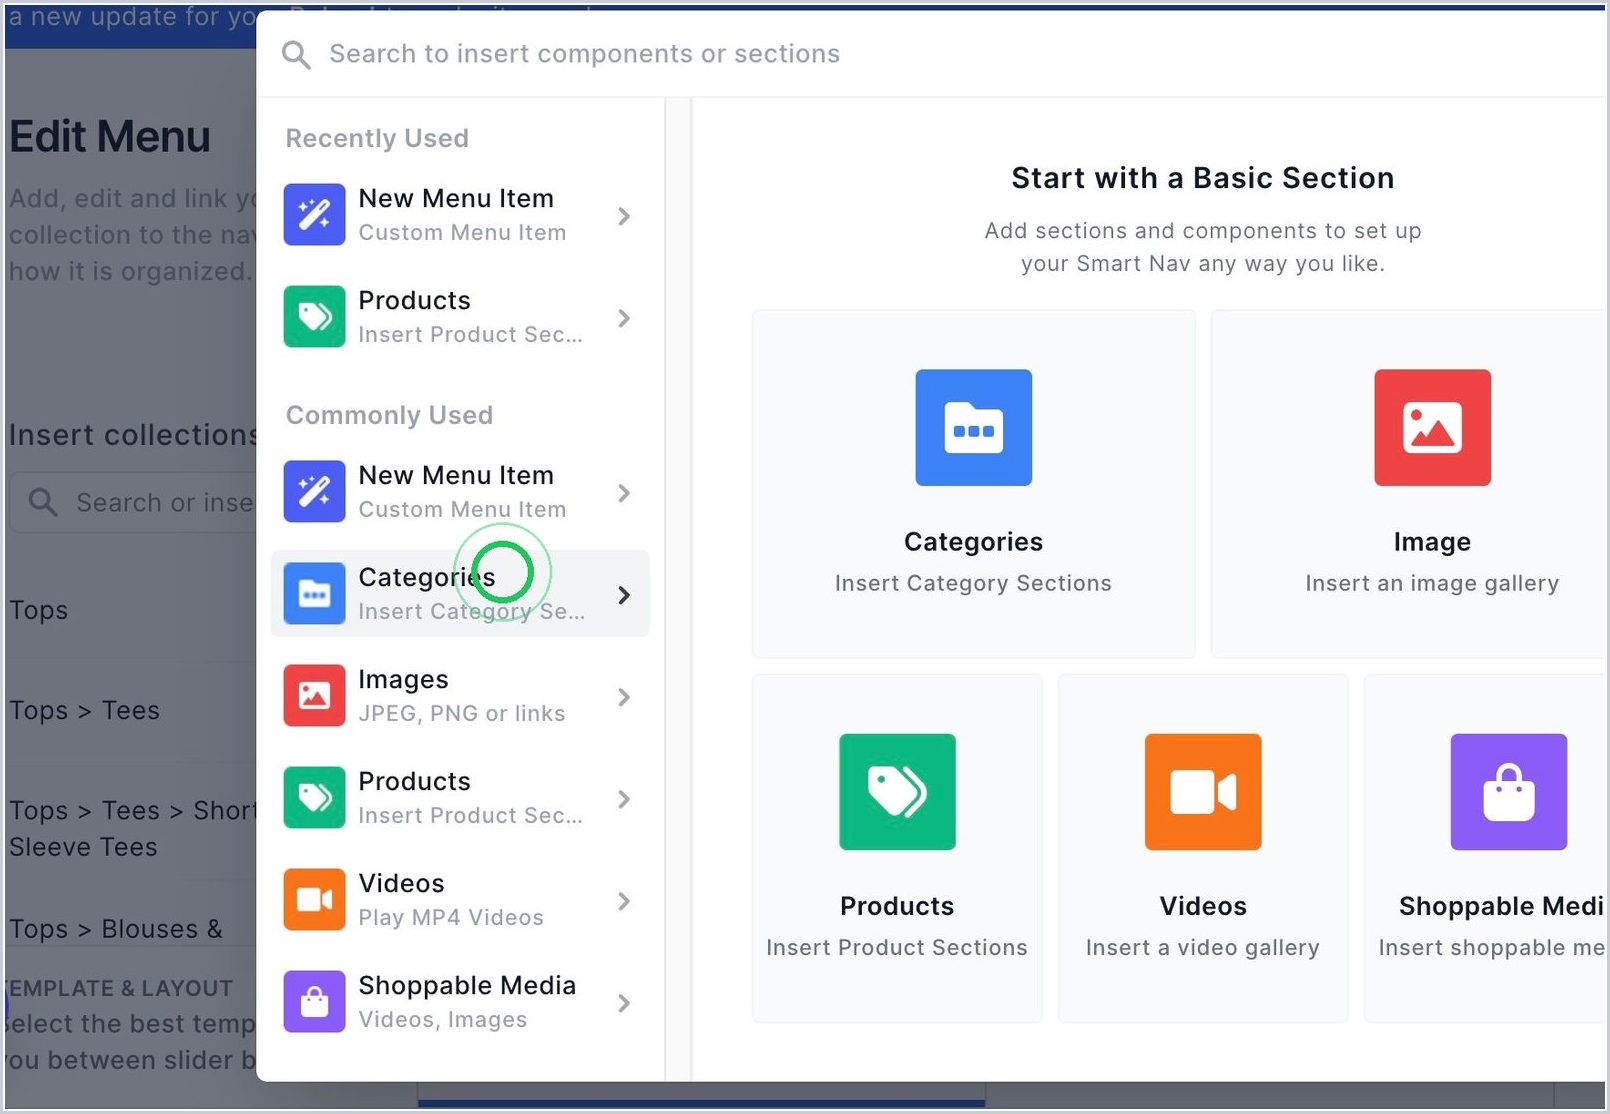Choose the 'Tops' collection in Edit Menu
The width and height of the screenshot is (1610, 1114).
pos(39,610)
